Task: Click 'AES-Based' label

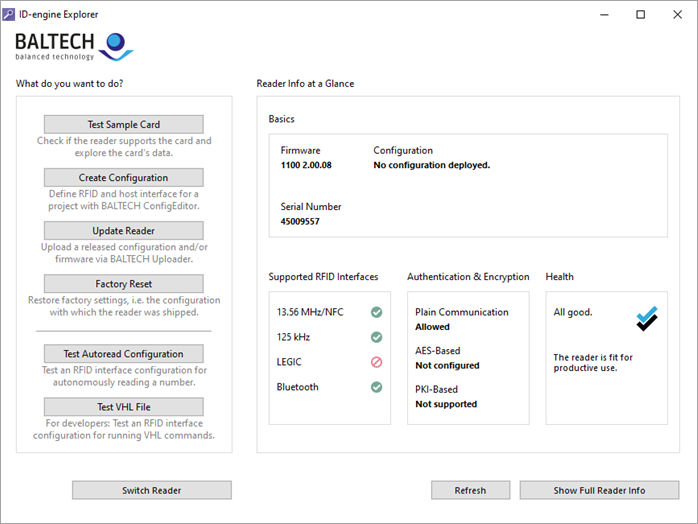Action: 438,351
